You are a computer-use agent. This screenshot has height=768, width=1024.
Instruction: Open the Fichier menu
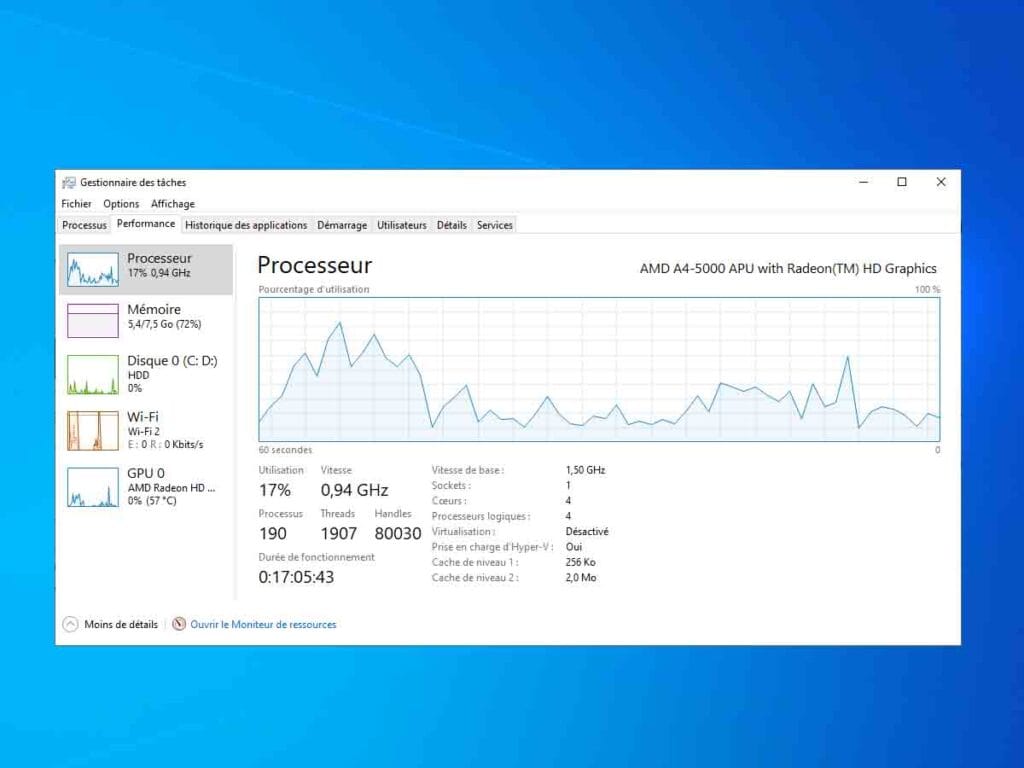76,204
